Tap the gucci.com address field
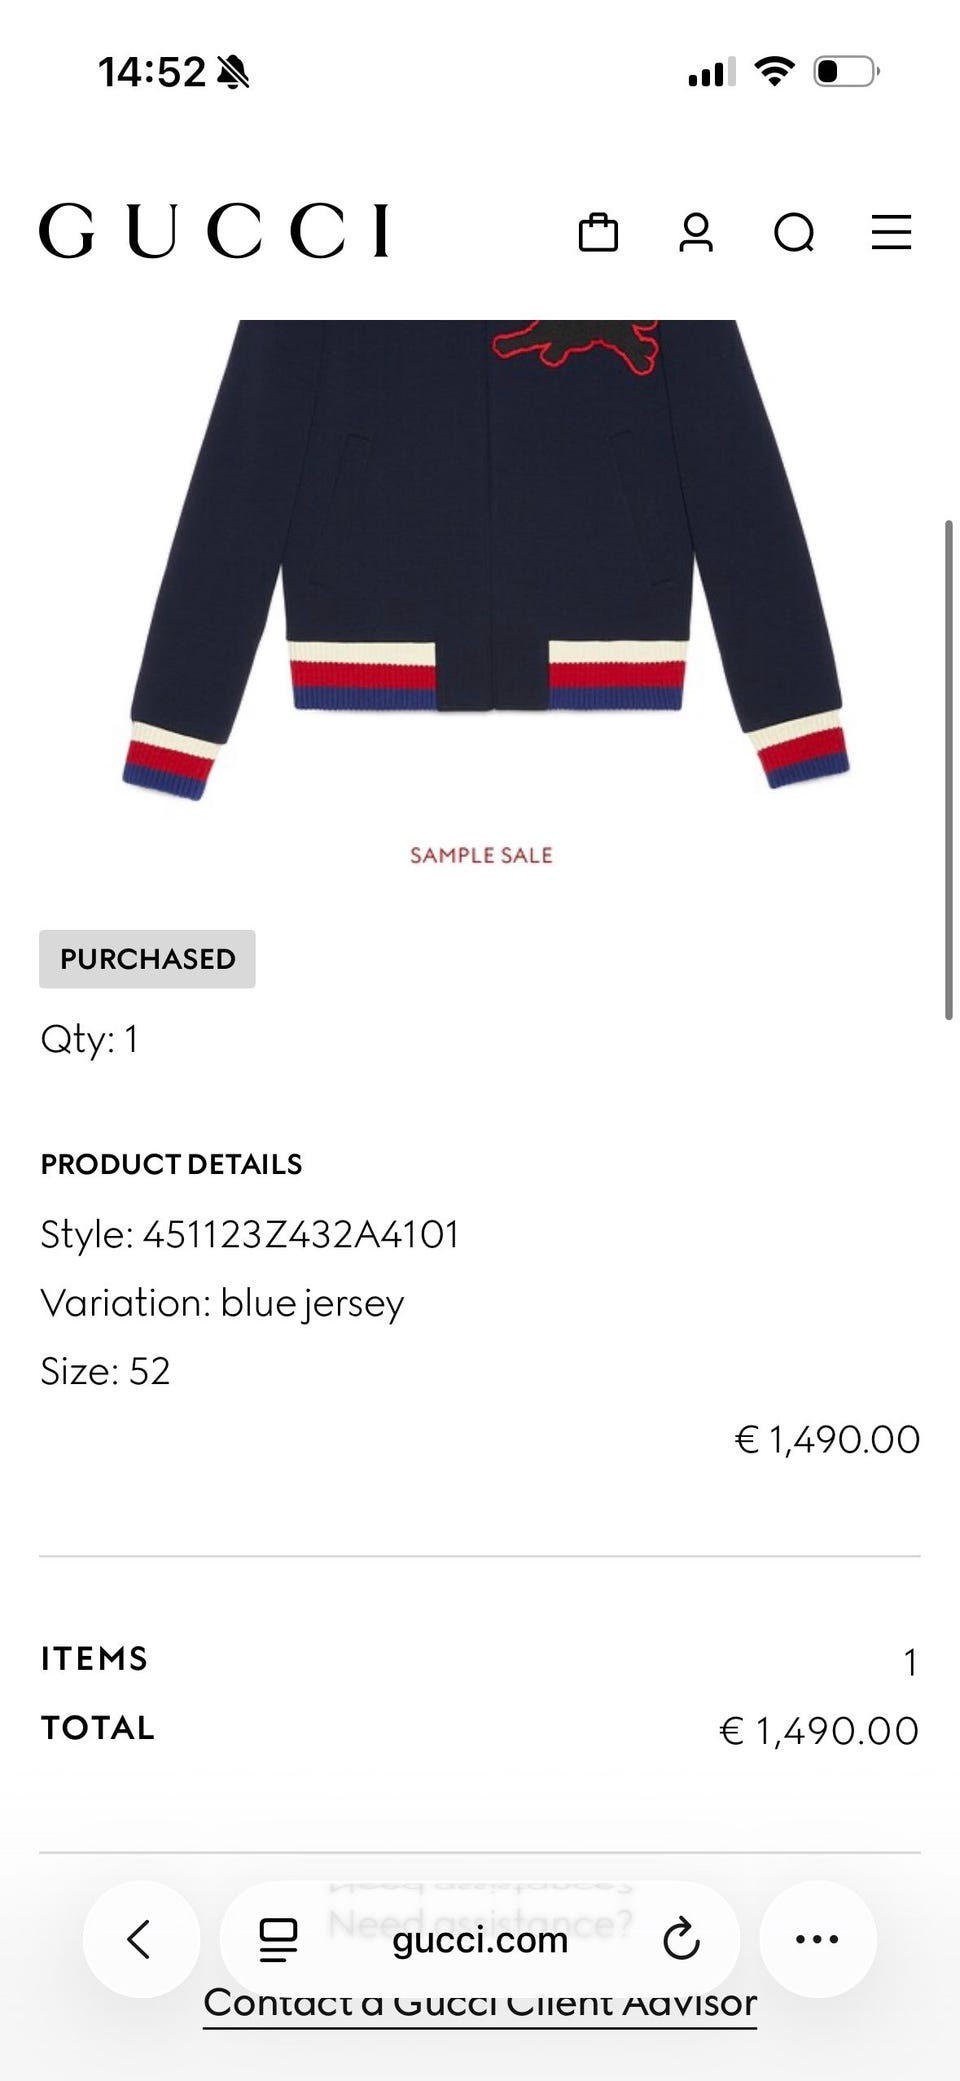The image size is (960, 2081). (480, 1939)
